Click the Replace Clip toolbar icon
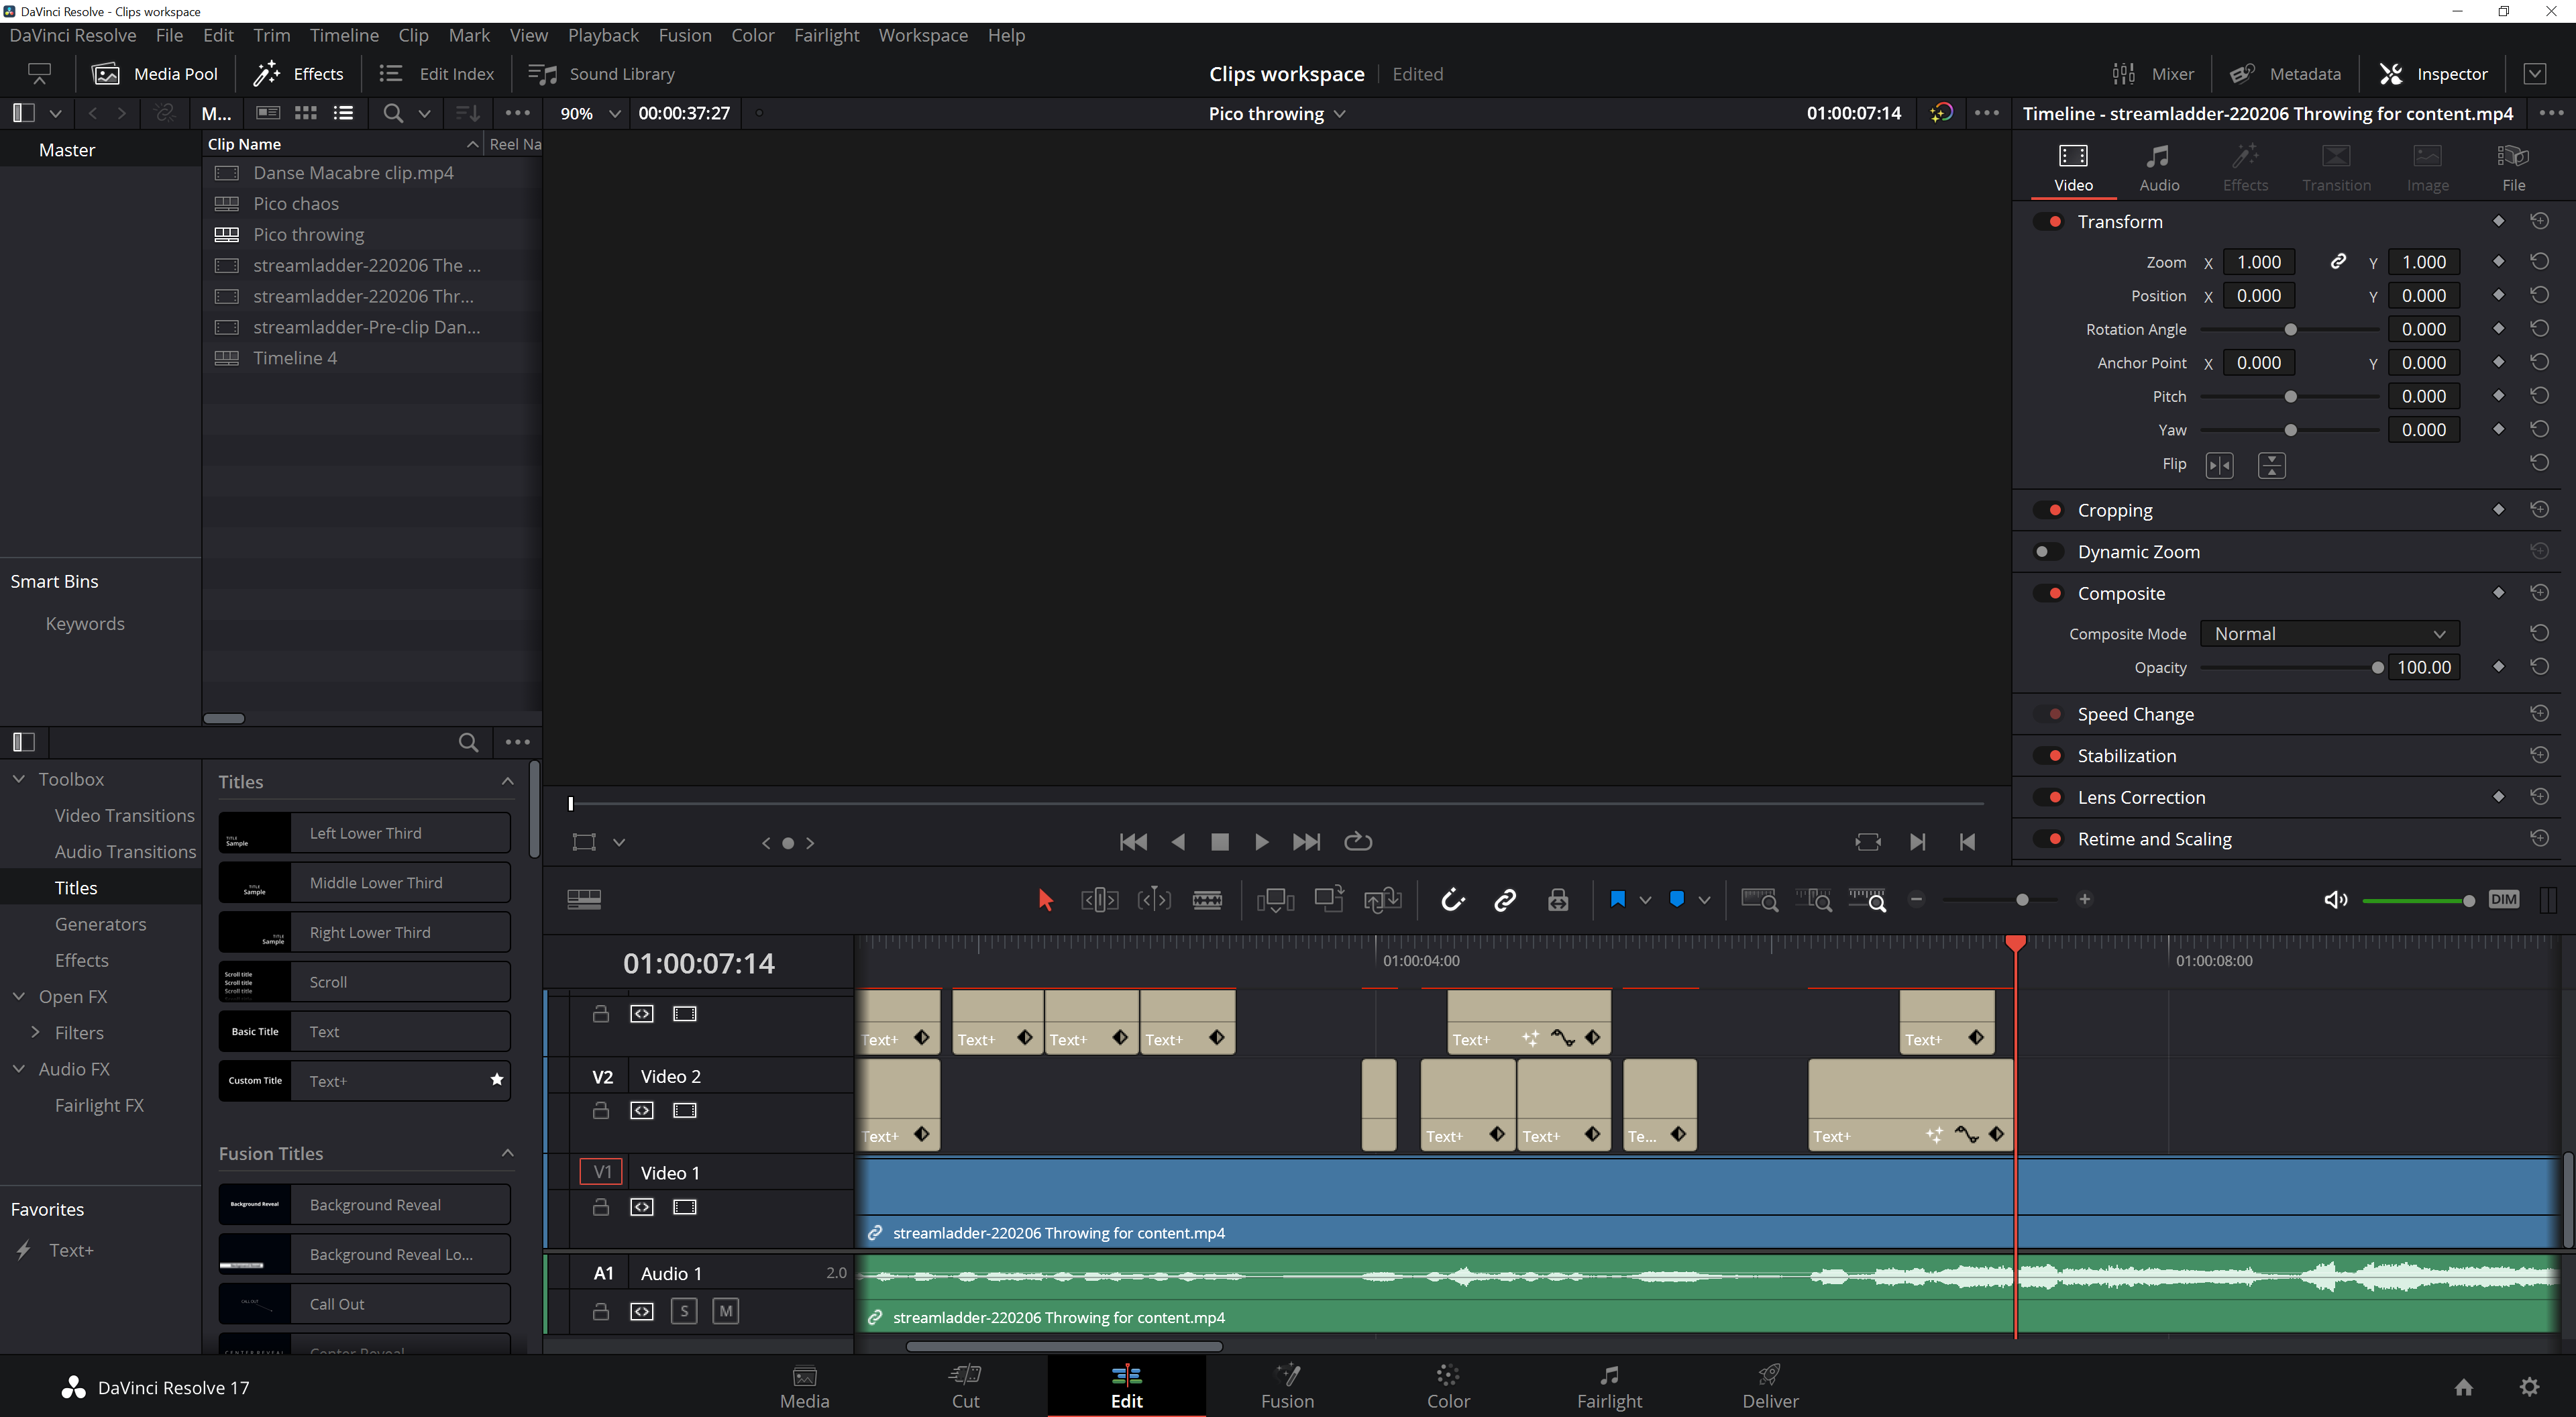 tap(1382, 900)
